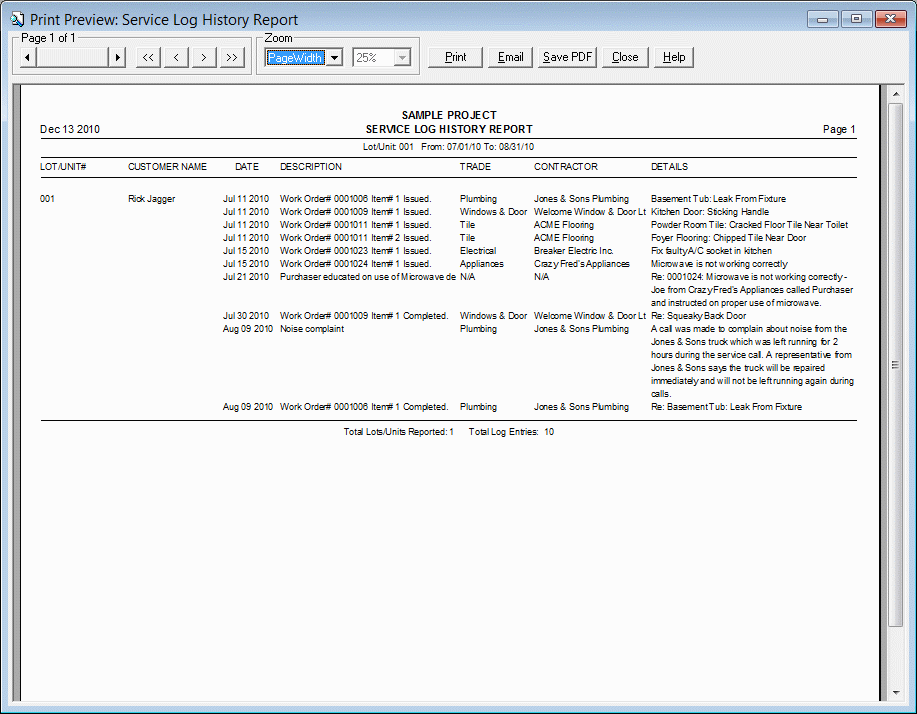Click detail Fix faulty A/C socket in kitchen

[711, 251]
